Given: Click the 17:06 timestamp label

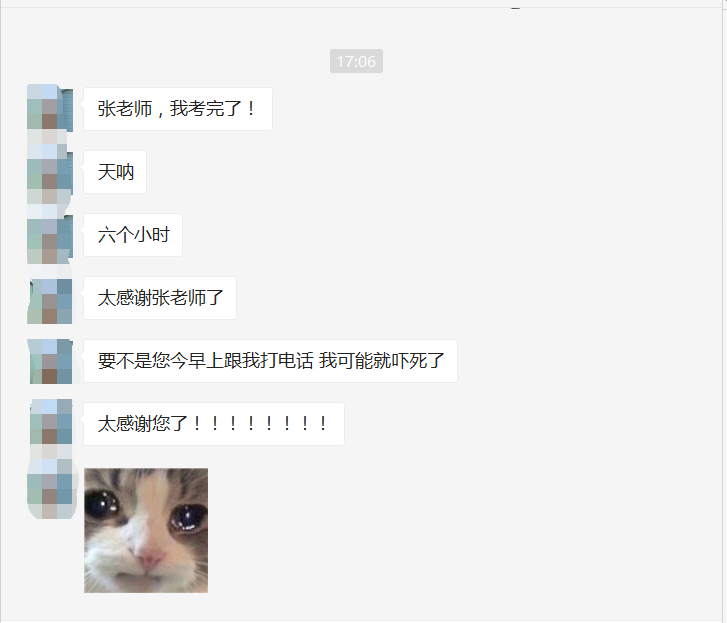Looking at the screenshot, I should 356,61.
